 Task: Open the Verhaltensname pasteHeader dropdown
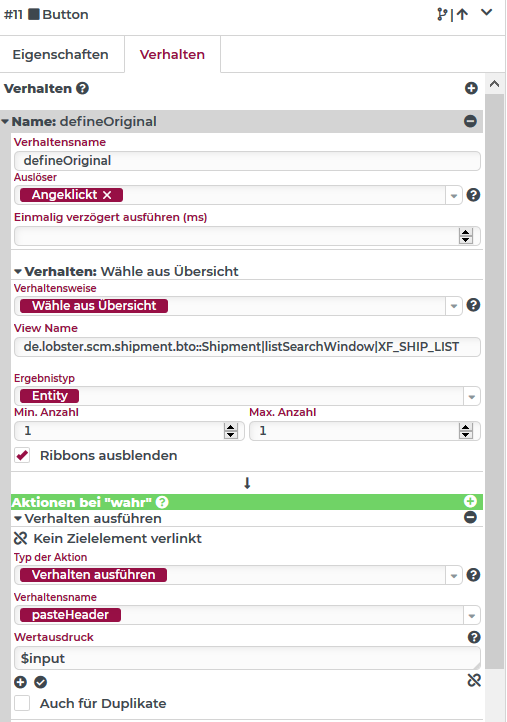(x=472, y=616)
